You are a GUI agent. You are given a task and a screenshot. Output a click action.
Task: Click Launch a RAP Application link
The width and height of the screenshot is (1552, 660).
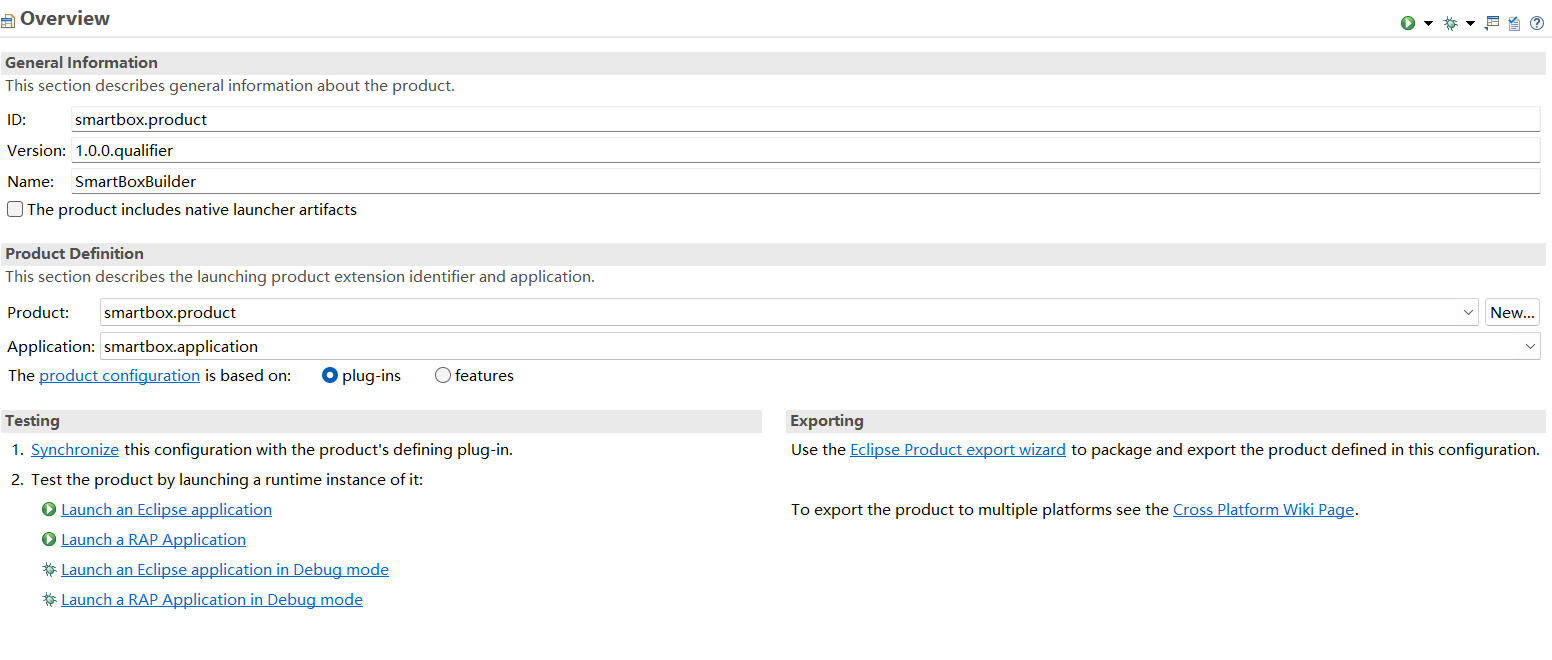[x=153, y=540]
